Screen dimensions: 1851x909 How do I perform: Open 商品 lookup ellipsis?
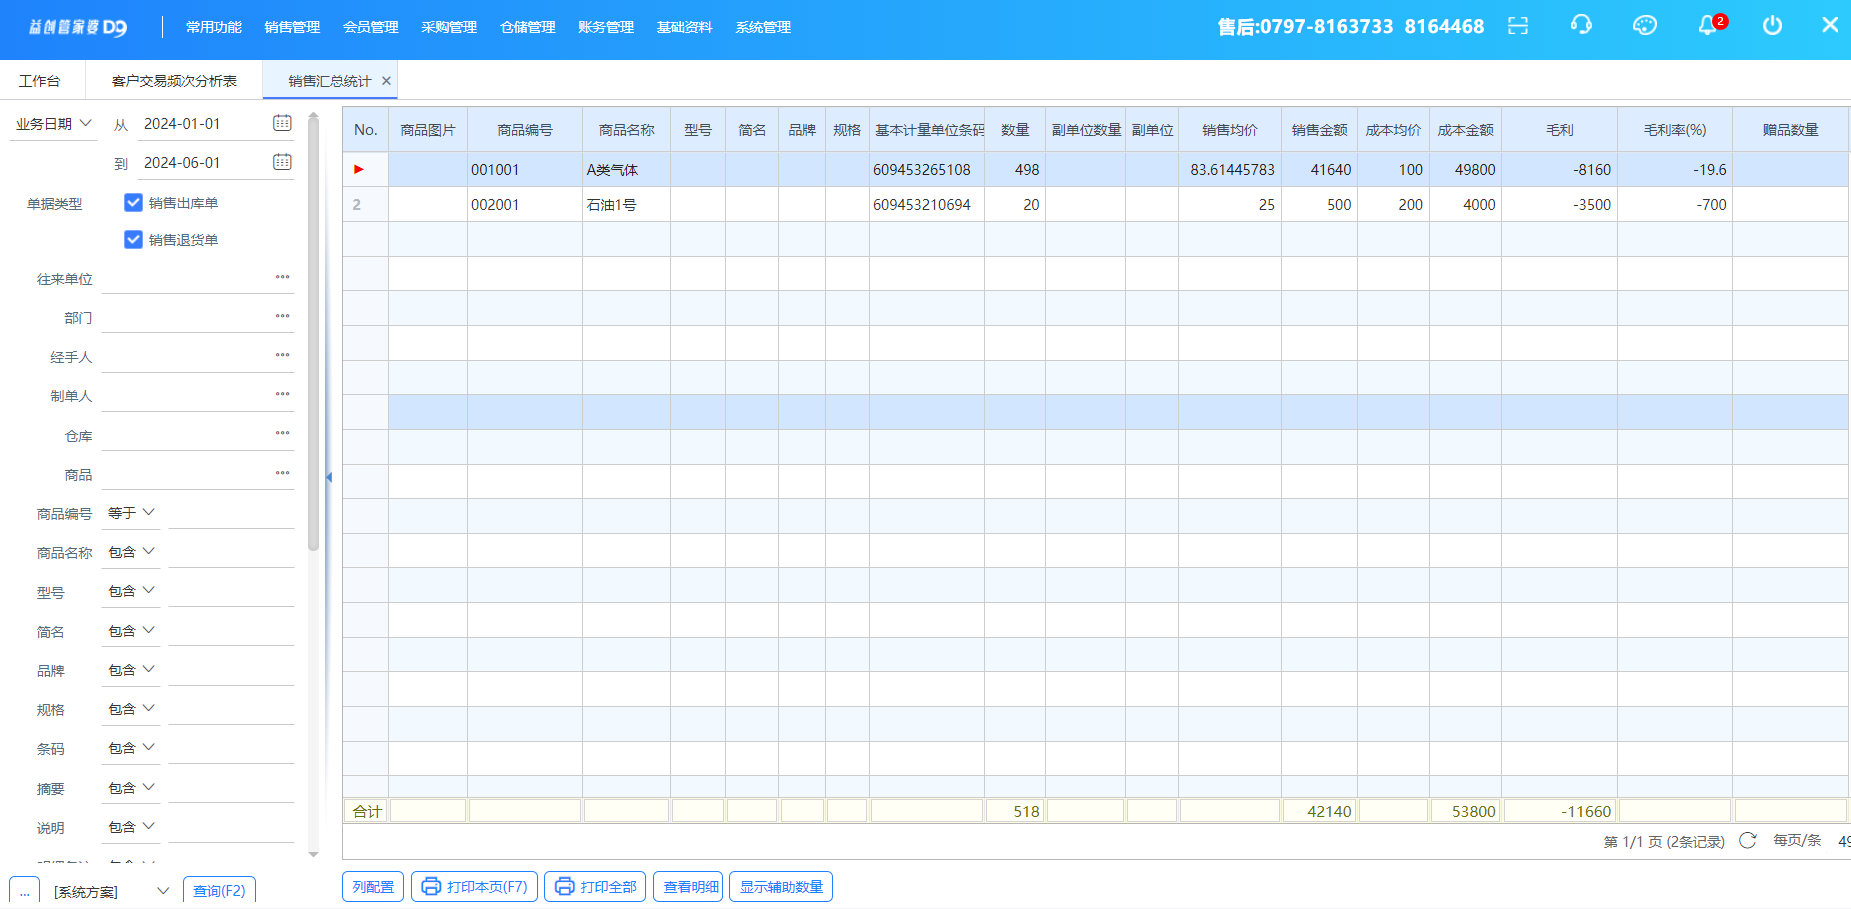(283, 473)
